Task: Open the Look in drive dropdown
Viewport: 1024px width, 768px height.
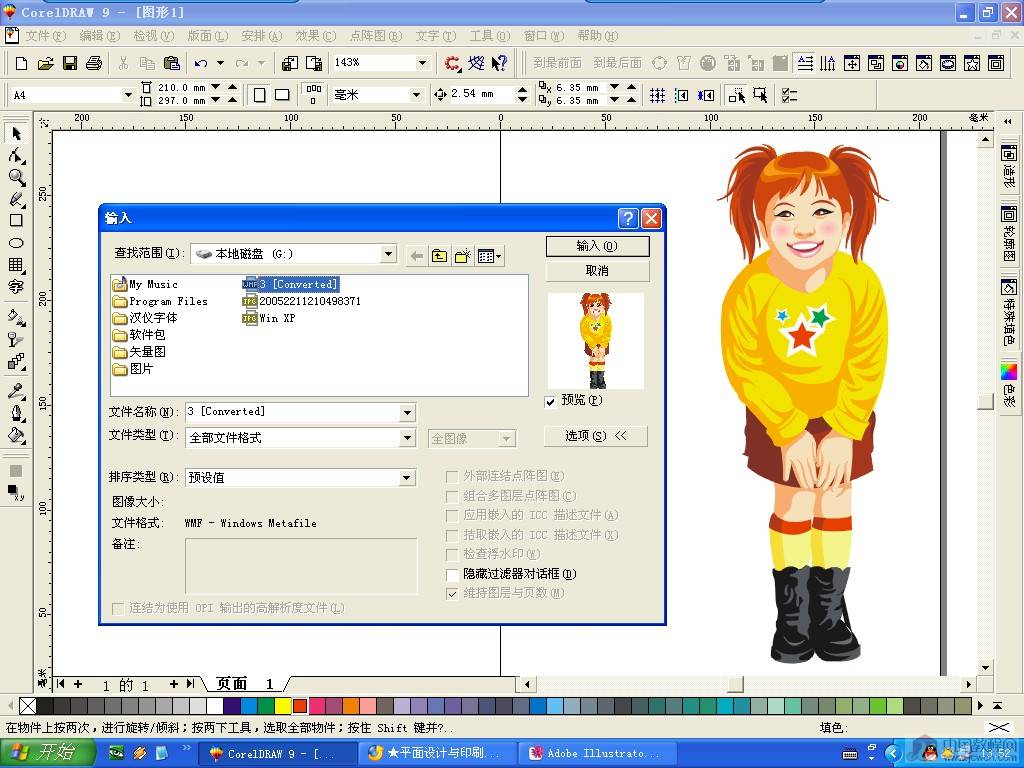Action: [x=388, y=253]
